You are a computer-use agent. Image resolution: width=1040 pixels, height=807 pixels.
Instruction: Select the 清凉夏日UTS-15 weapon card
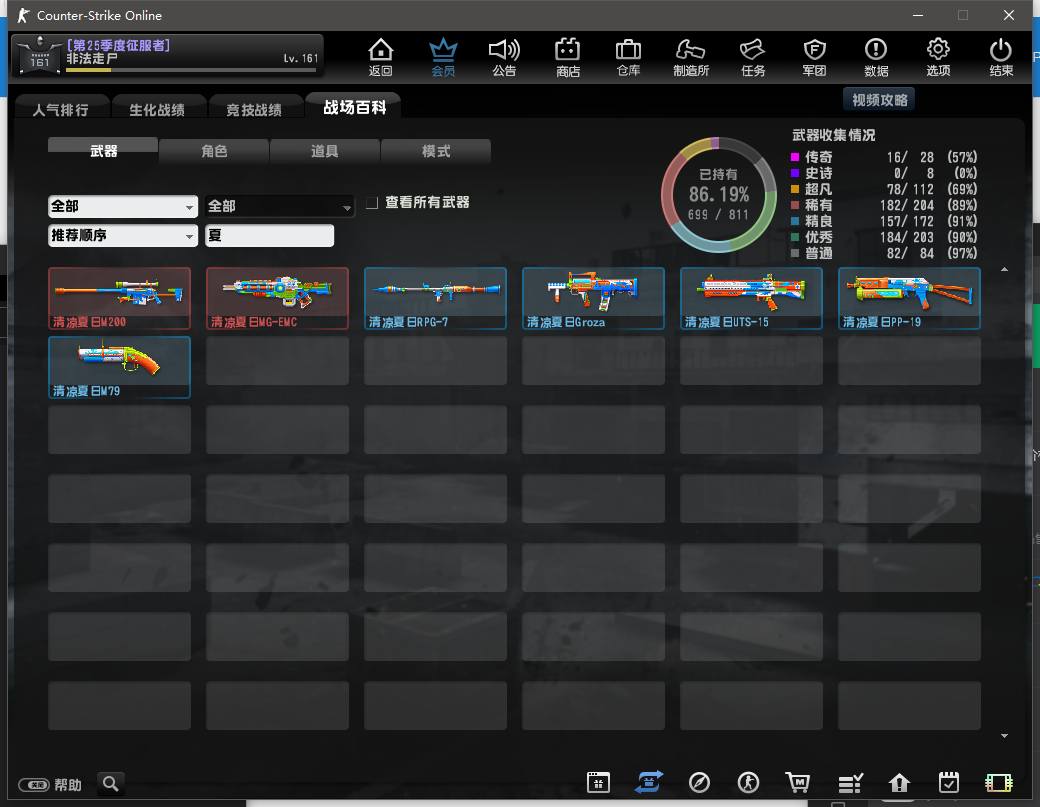pyautogui.click(x=751, y=298)
